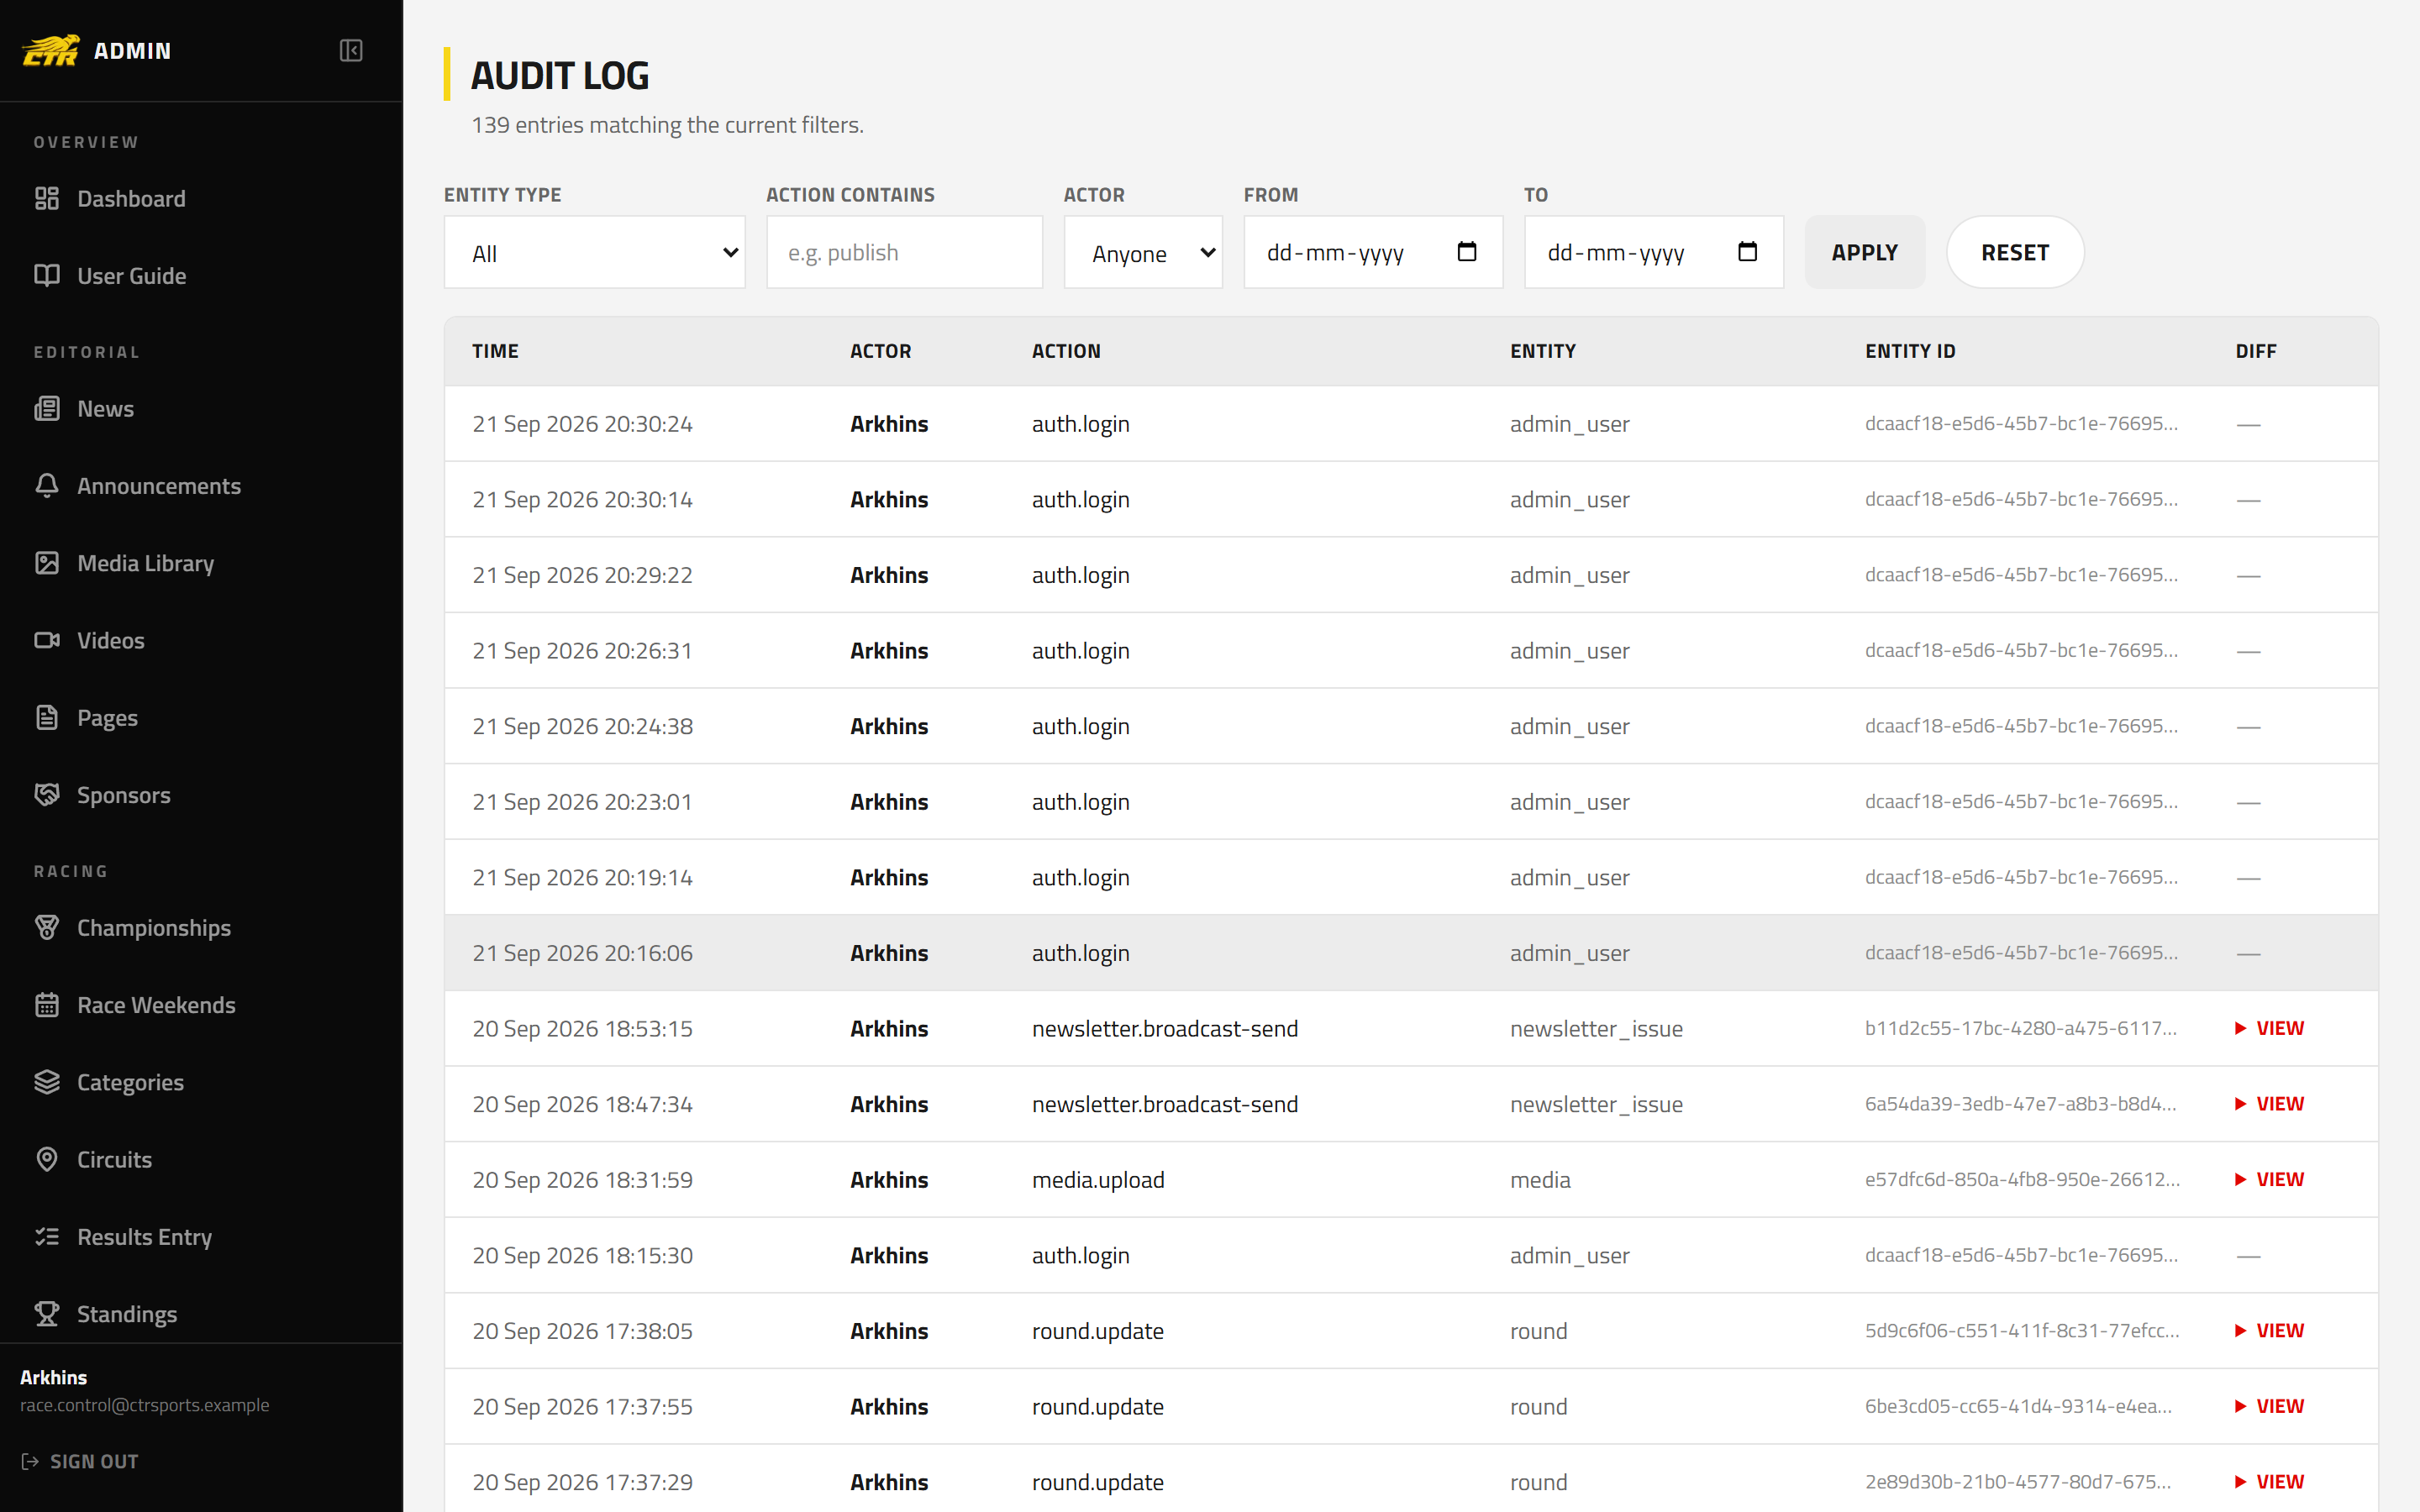Click the Videos camera icon
The width and height of the screenshot is (2420, 1512).
click(47, 640)
